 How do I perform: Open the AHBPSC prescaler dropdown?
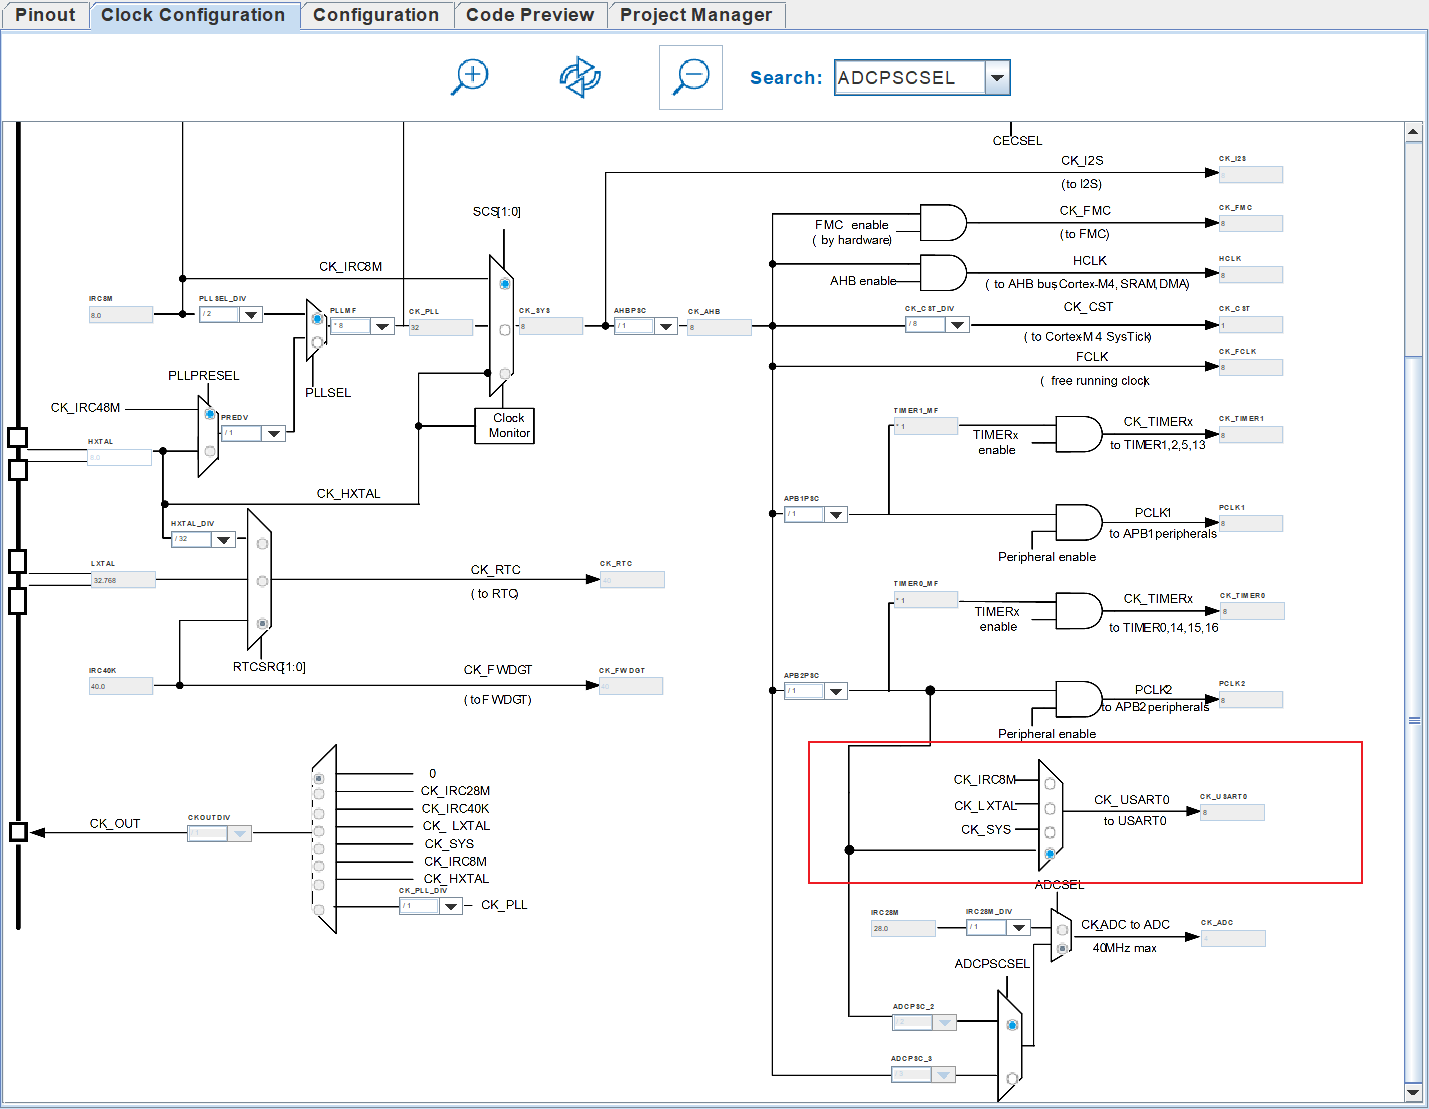[x=666, y=326]
